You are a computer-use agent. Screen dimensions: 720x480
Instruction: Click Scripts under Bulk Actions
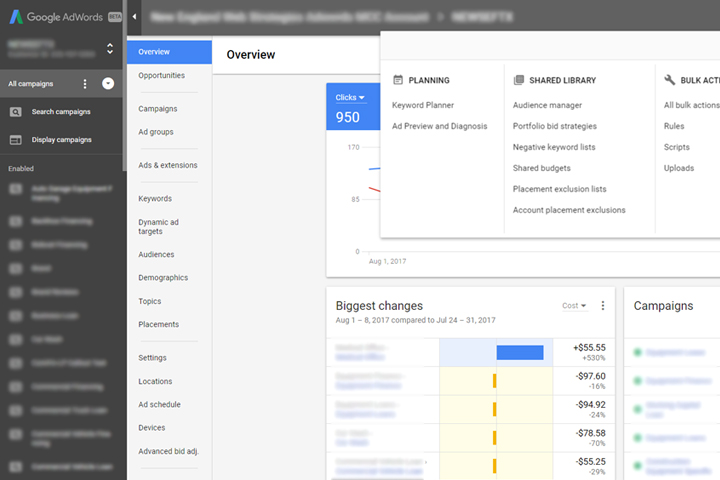(677, 147)
